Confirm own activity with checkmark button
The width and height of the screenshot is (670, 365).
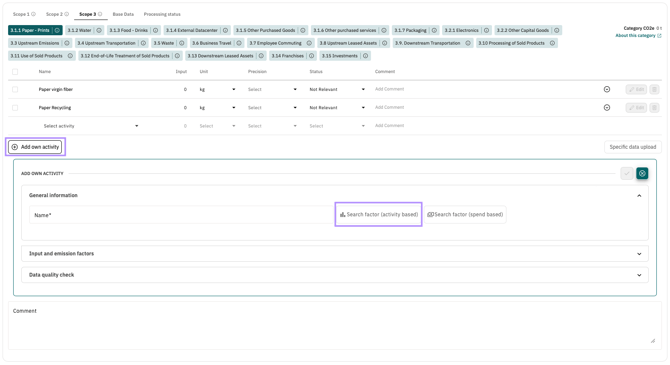point(627,174)
